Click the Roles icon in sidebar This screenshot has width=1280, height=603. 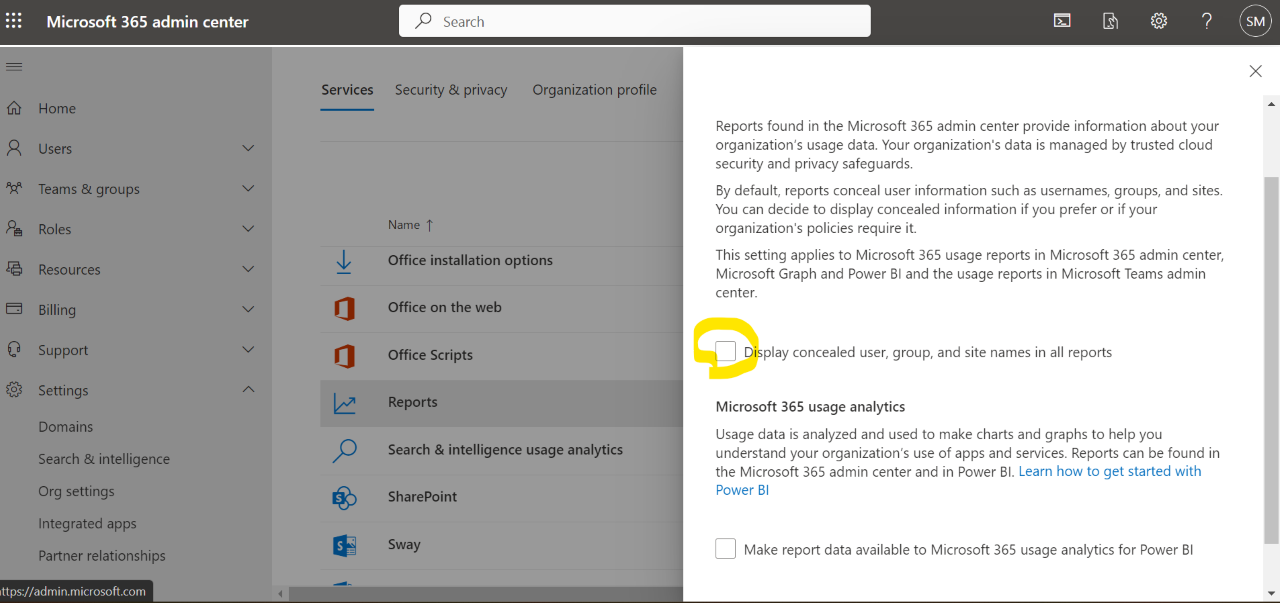14,229
